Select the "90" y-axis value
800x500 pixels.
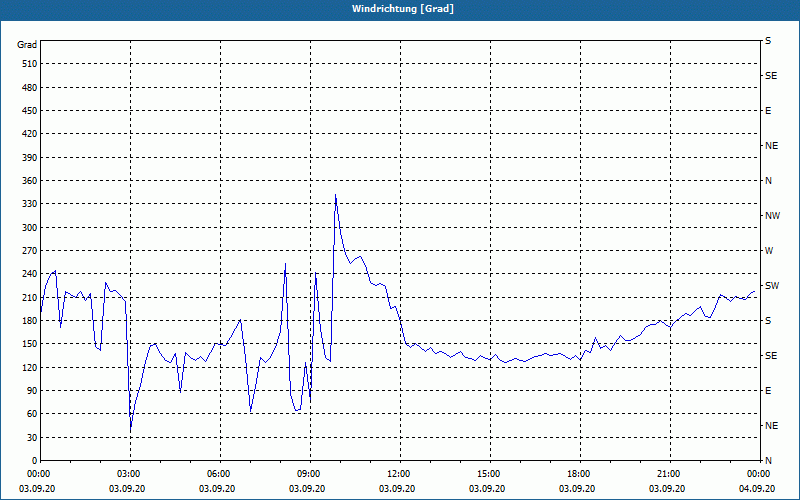point(32,391)
